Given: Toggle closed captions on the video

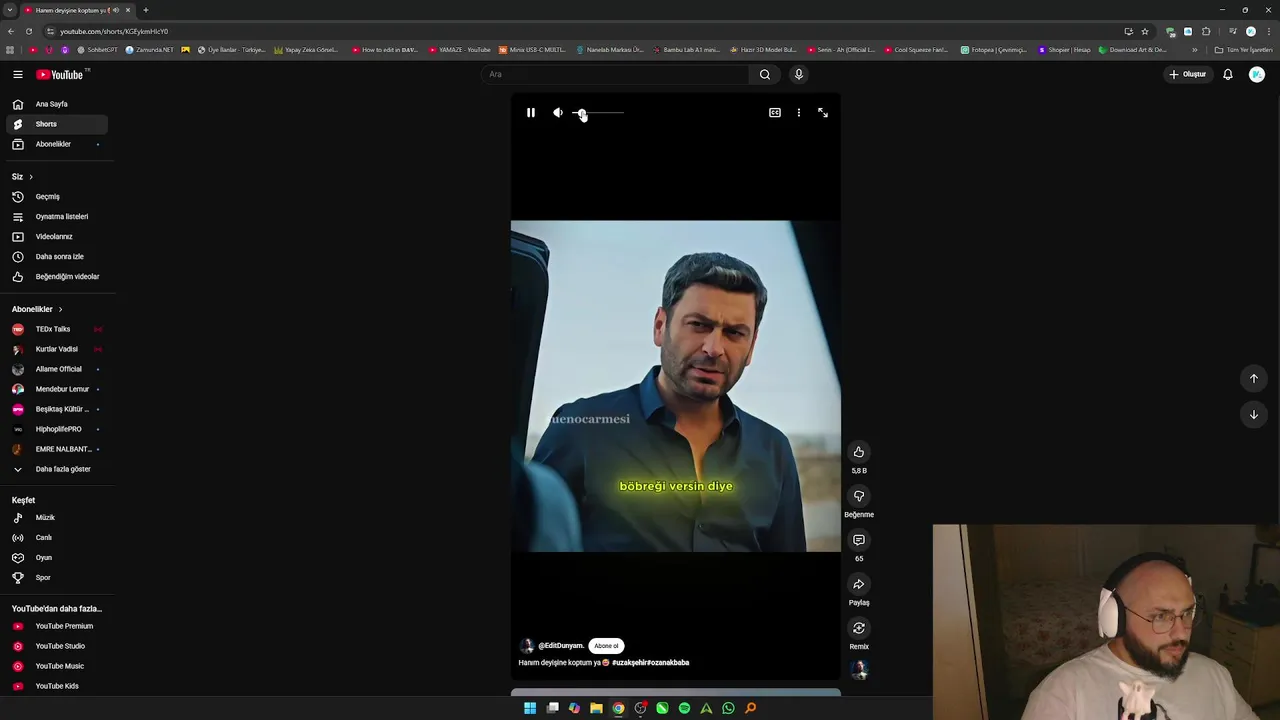Looking at the screenshot, I should [x=774, y=113].
